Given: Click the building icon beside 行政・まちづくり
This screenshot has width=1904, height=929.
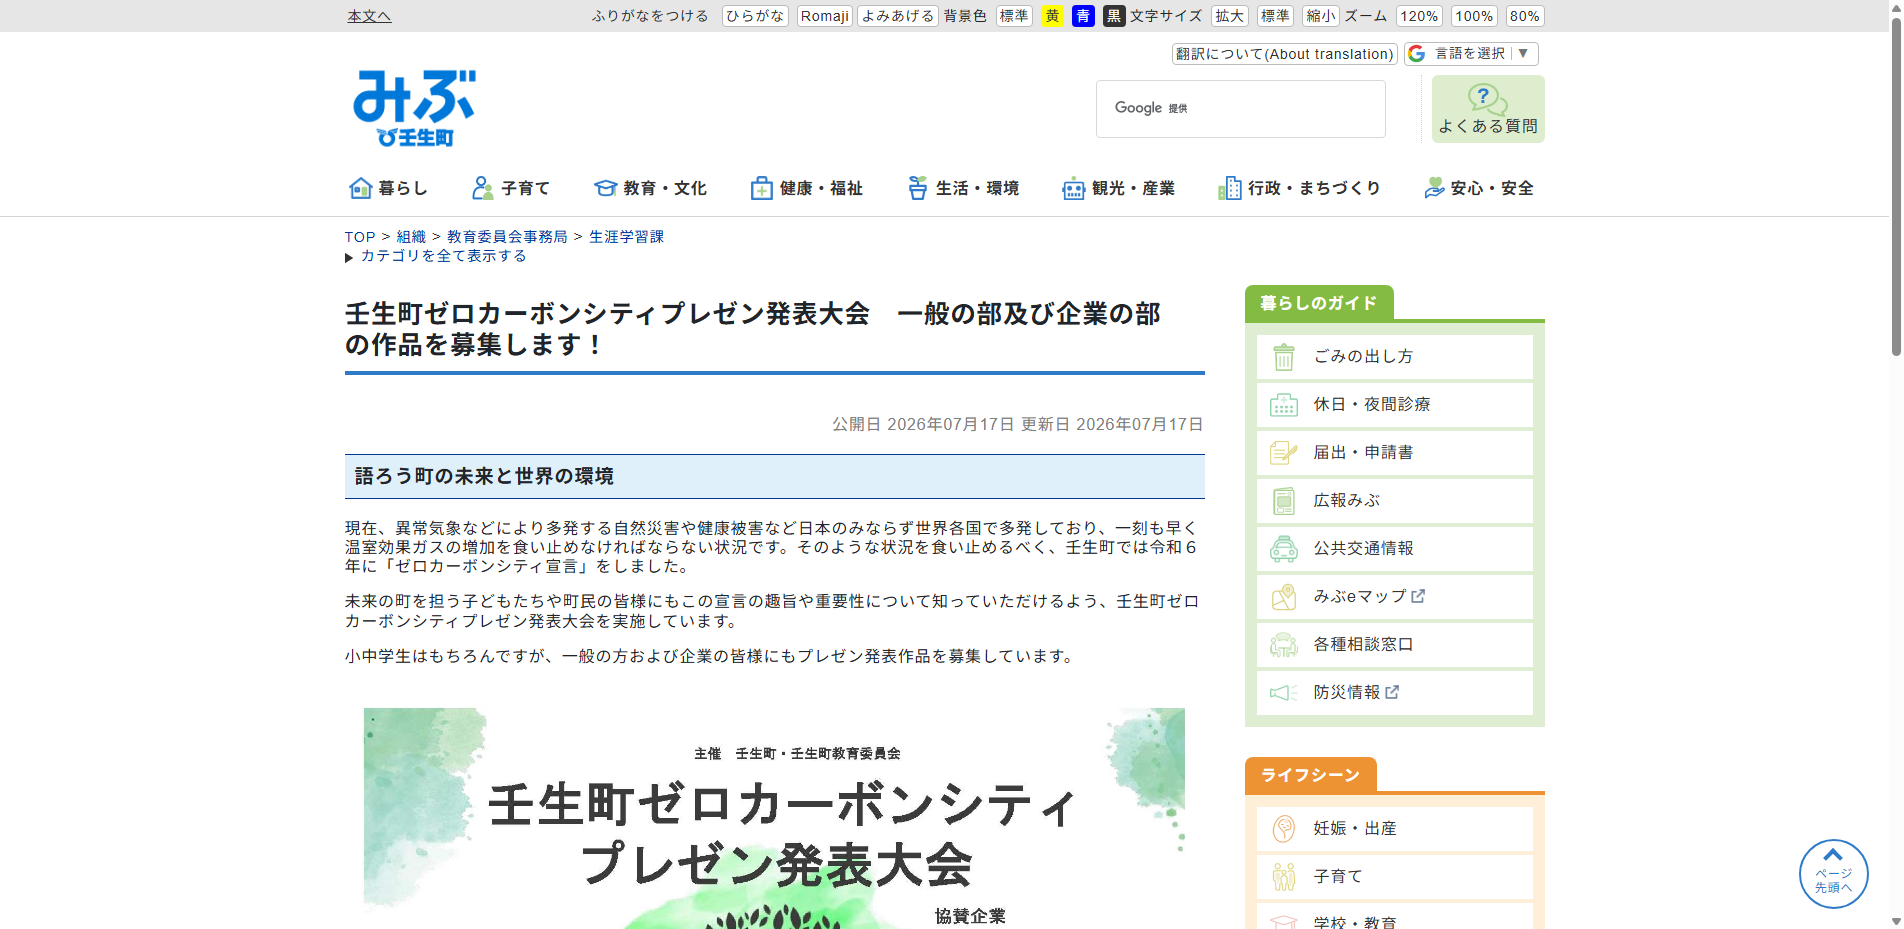Looking at the screenshot, I should (1229, 188).
